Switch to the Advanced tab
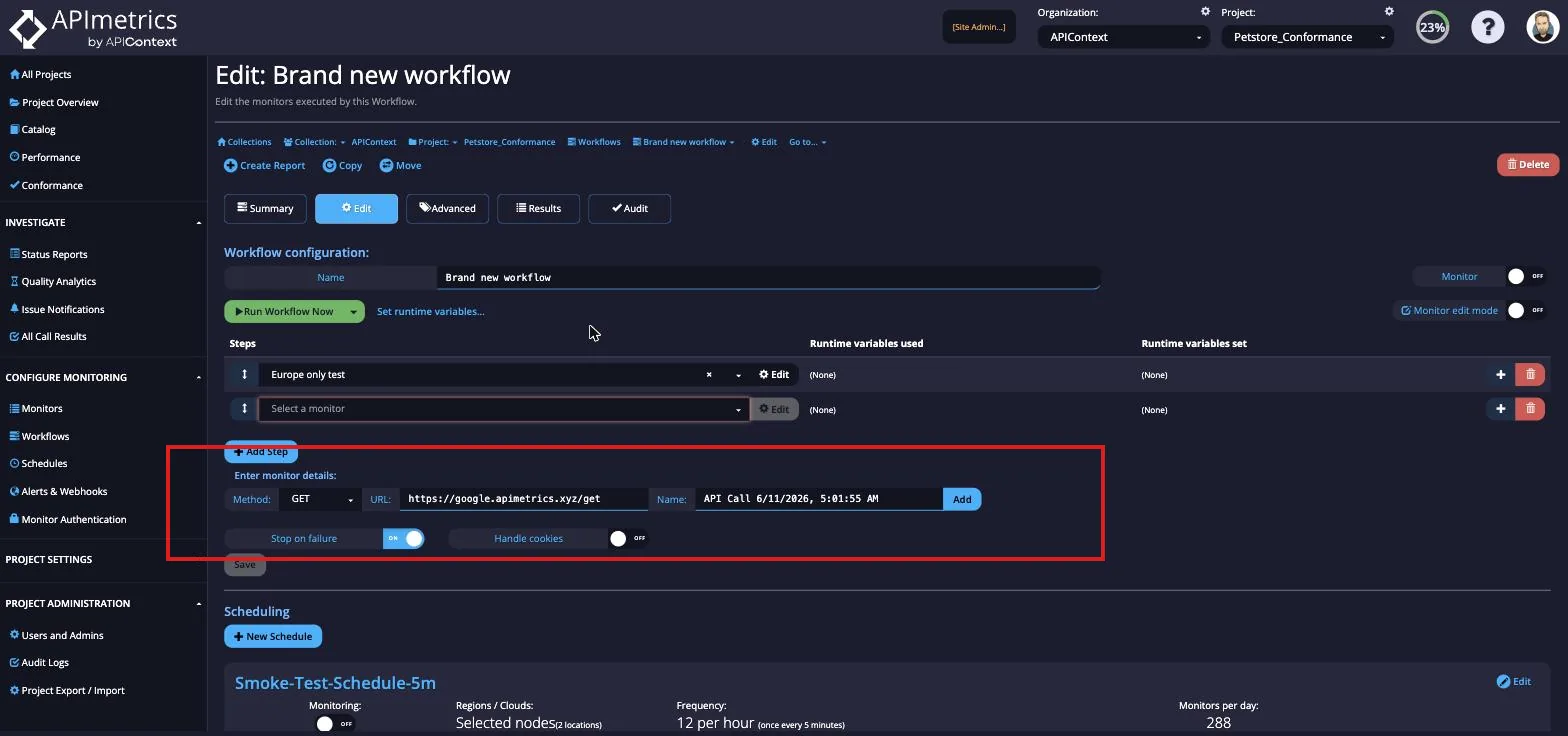The height and width of the screenshot is (736, 1568). (447, 208)
